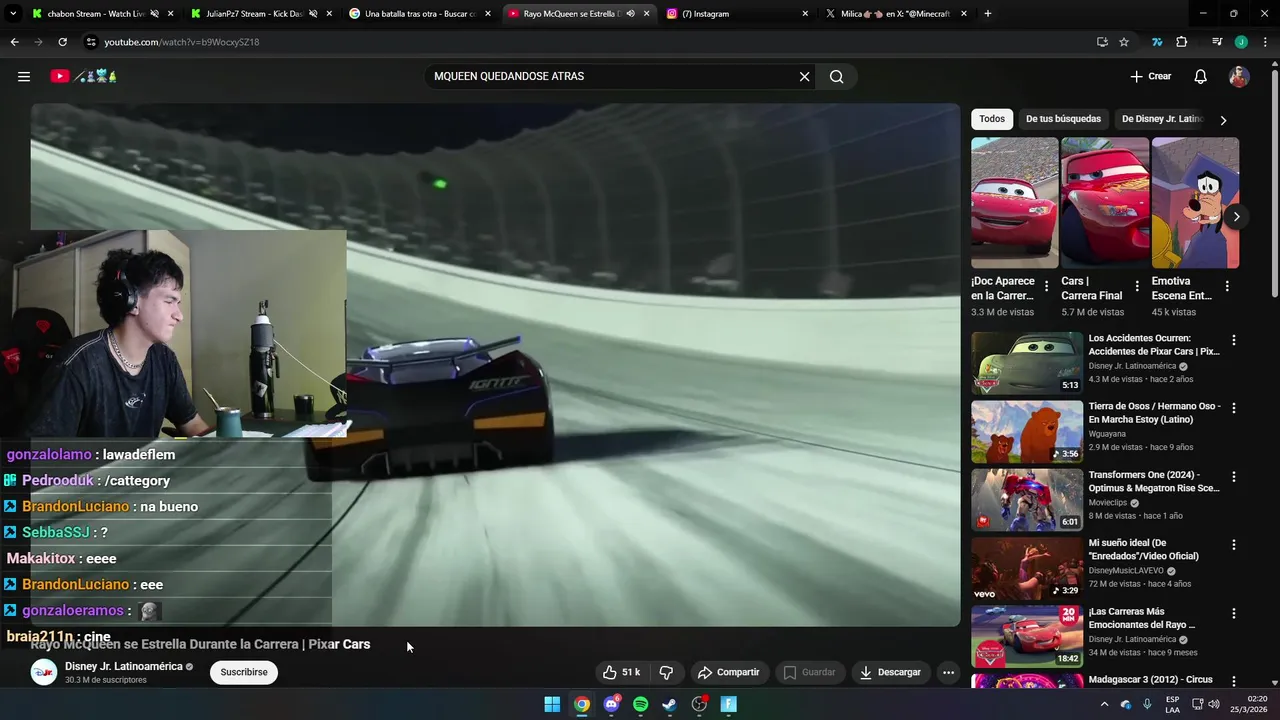Open Spotify from the taskbar
The image size is (1280, 720).
[641, 704]
